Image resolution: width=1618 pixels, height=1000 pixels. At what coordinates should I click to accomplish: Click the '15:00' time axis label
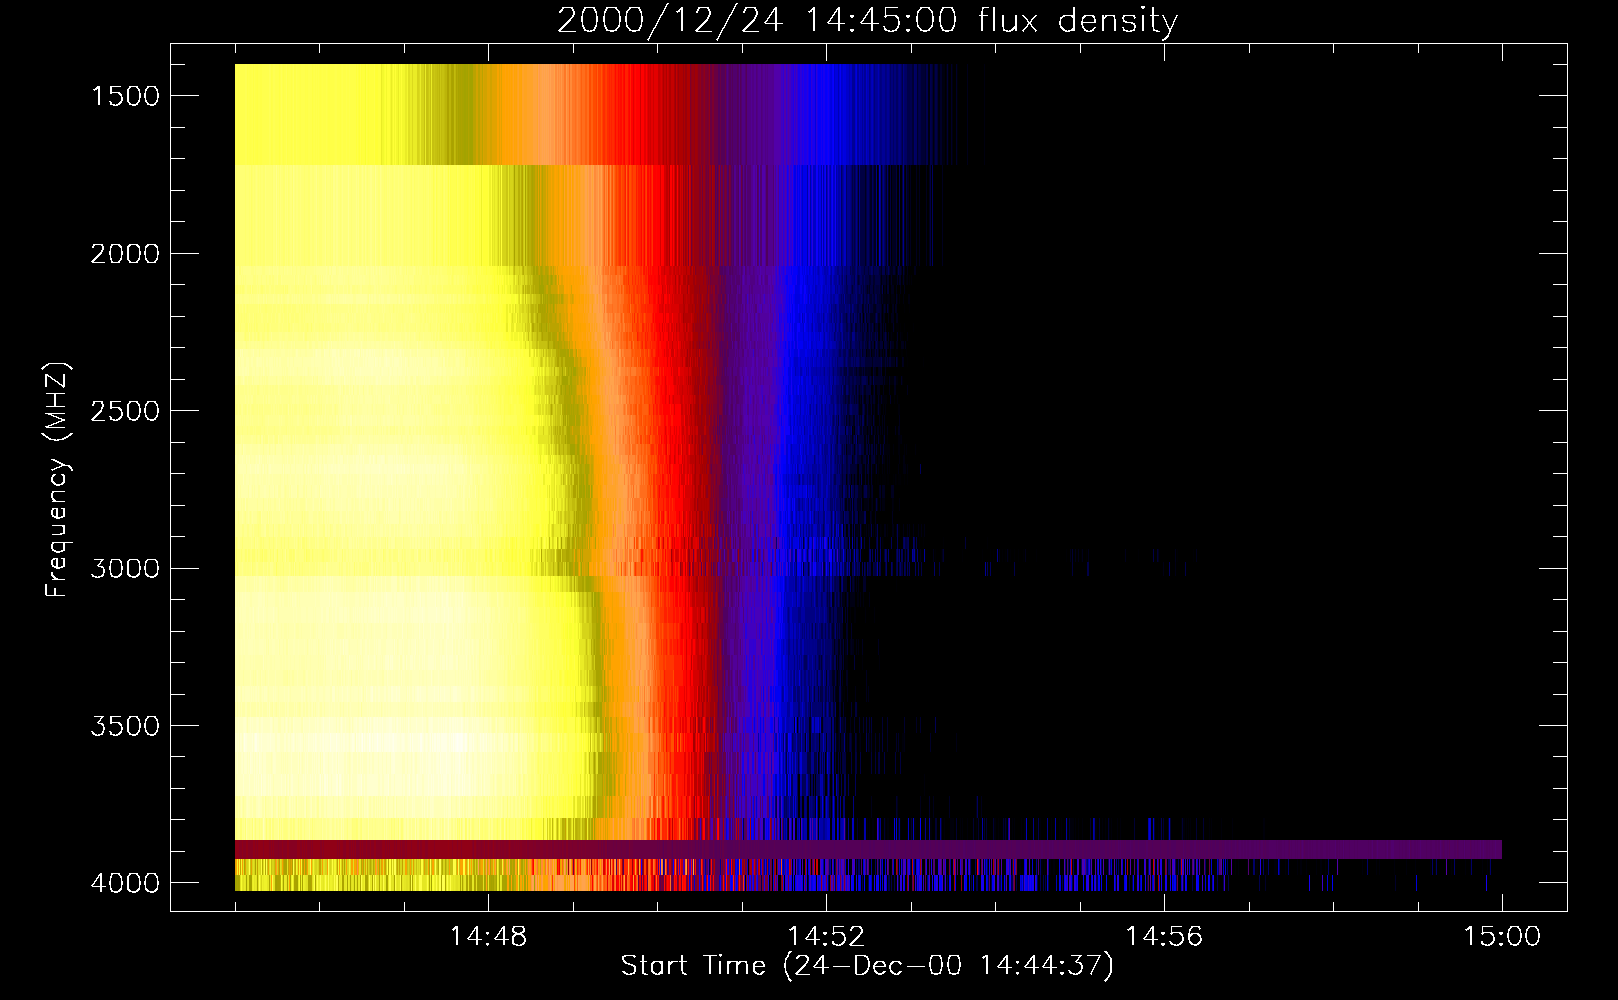click(1502, 937)
